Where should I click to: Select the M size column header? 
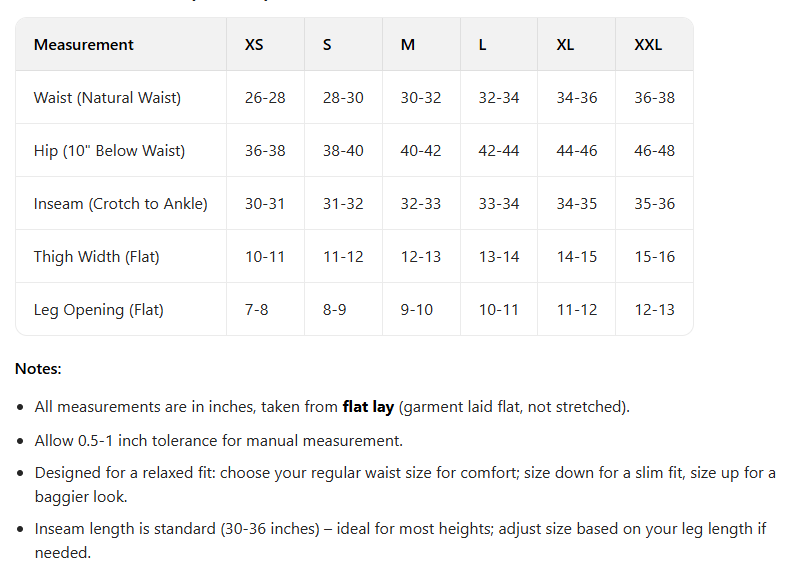[x=408, y=45]
